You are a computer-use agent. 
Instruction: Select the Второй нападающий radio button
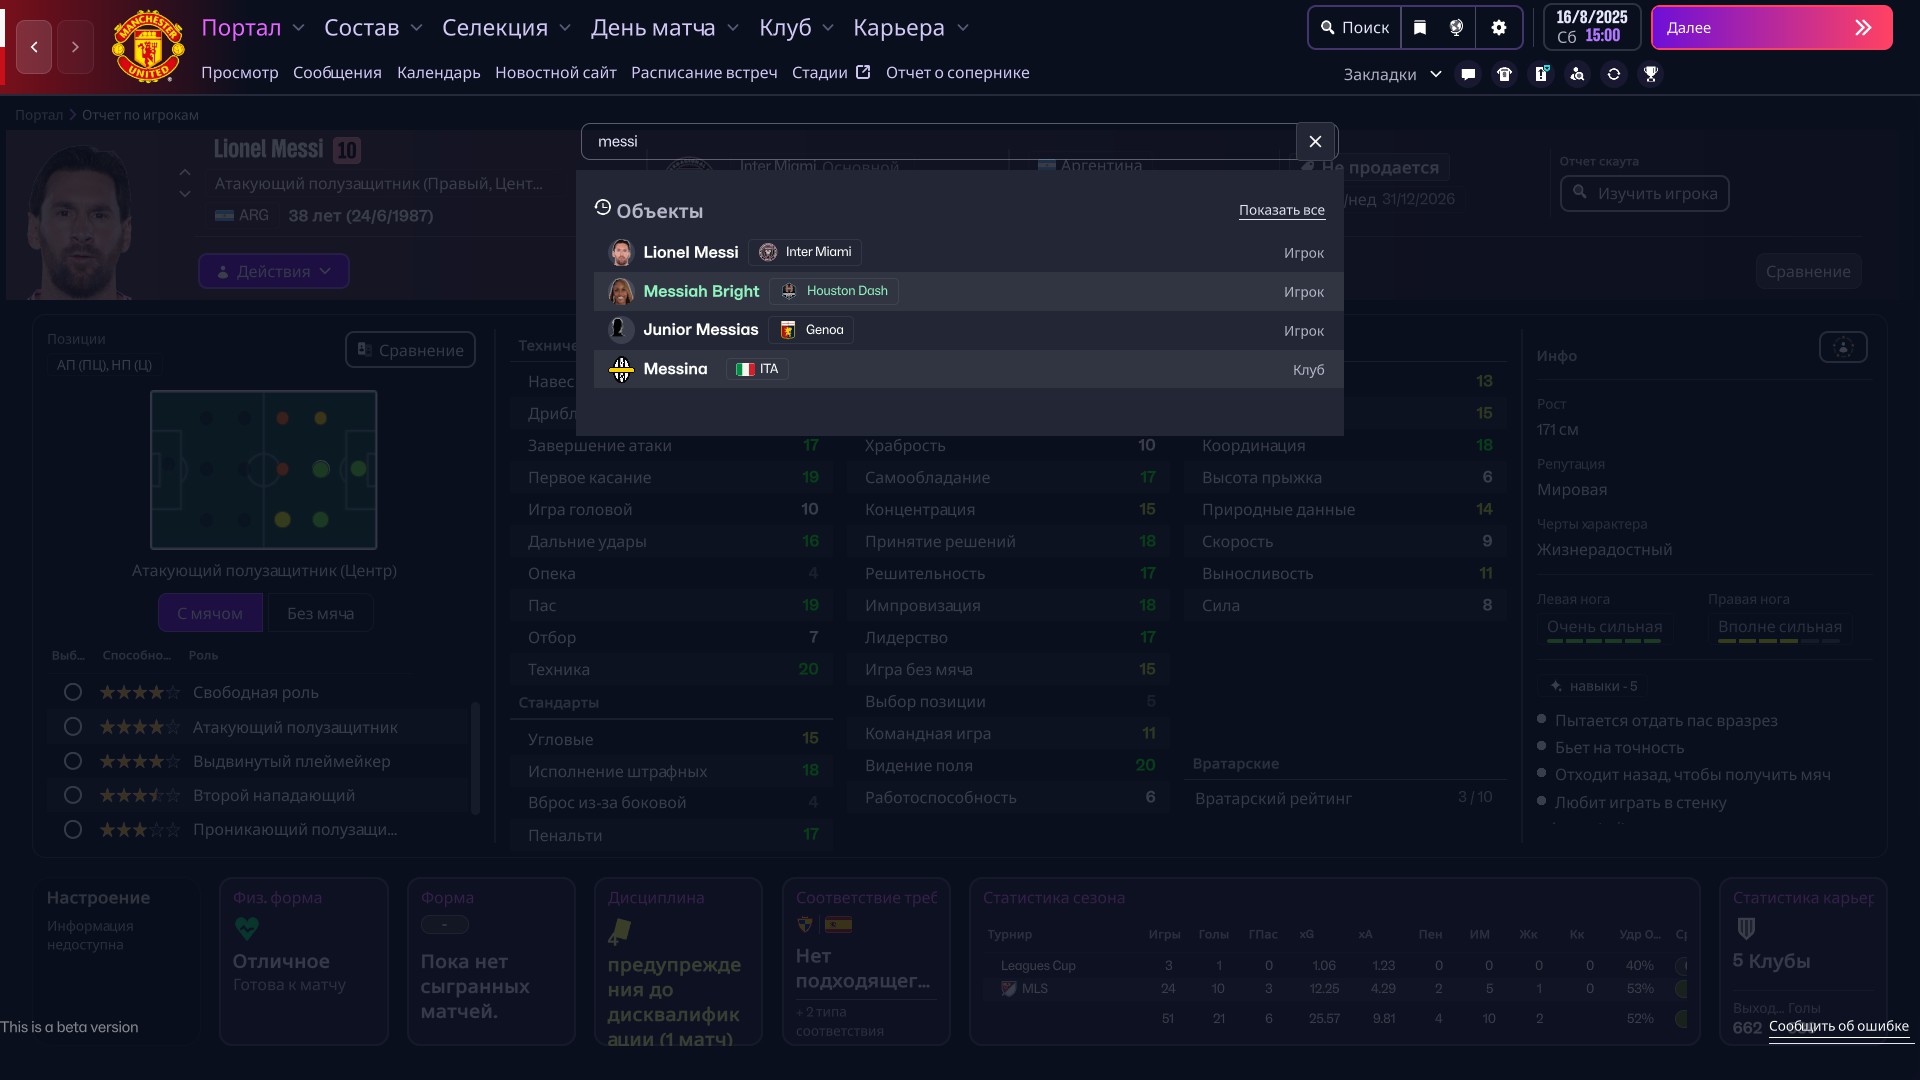(x=73, y=795)
